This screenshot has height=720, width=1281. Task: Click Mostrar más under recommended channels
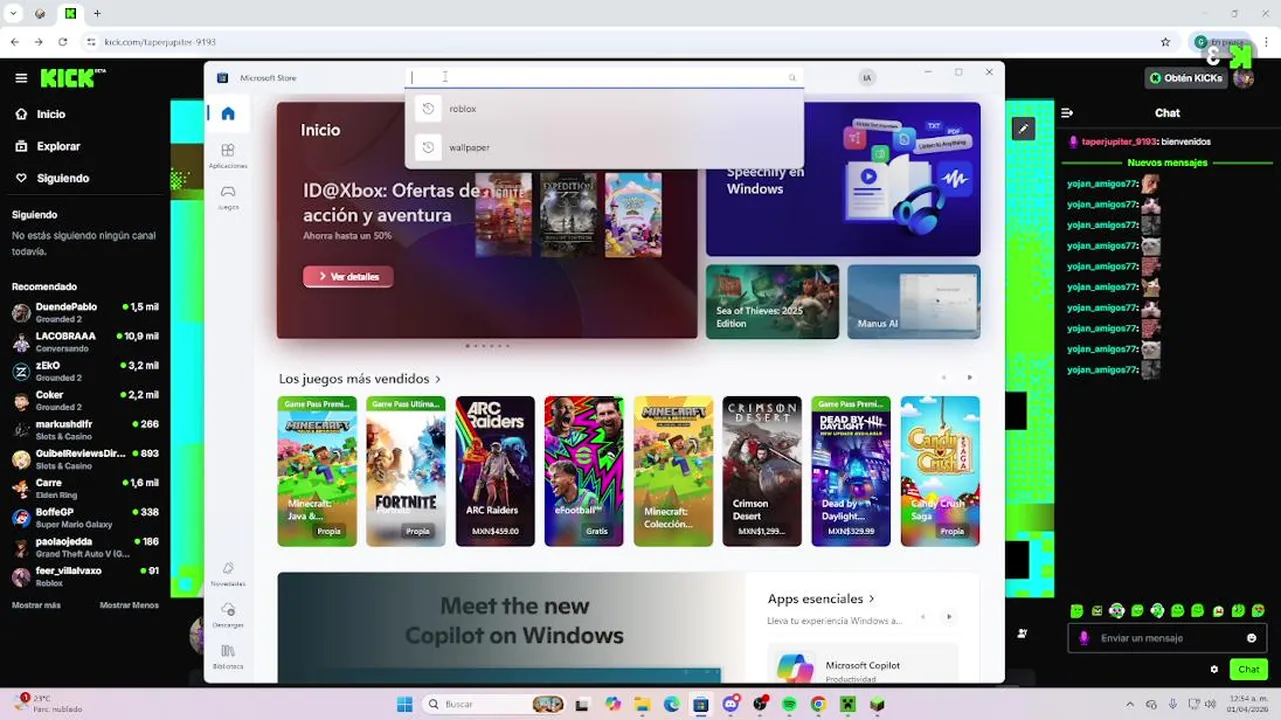36,605
